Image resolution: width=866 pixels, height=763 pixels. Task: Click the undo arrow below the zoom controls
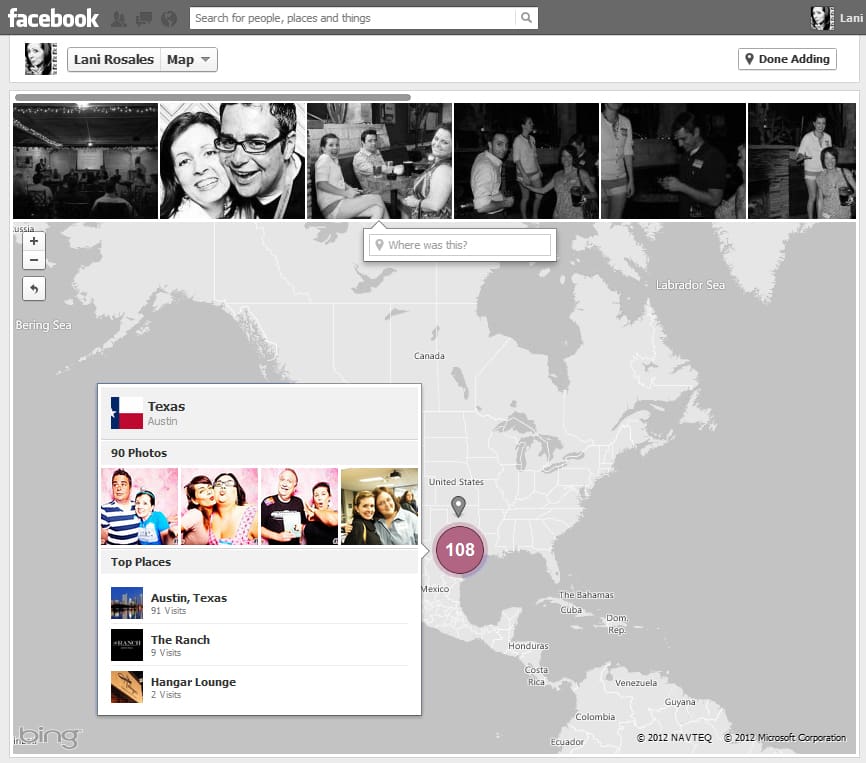click(x=34, y=288)
